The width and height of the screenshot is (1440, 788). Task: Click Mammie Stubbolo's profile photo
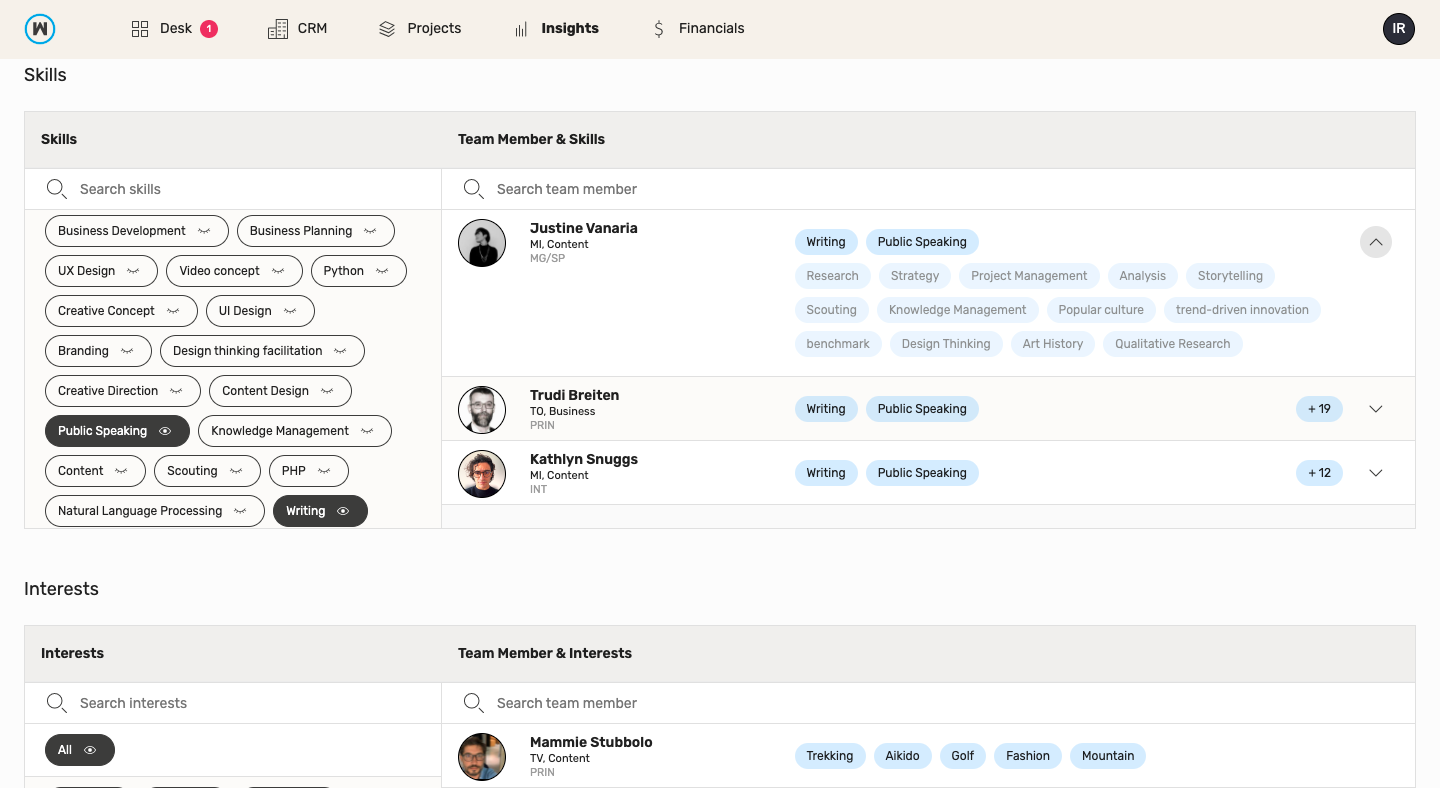[482, 757]
